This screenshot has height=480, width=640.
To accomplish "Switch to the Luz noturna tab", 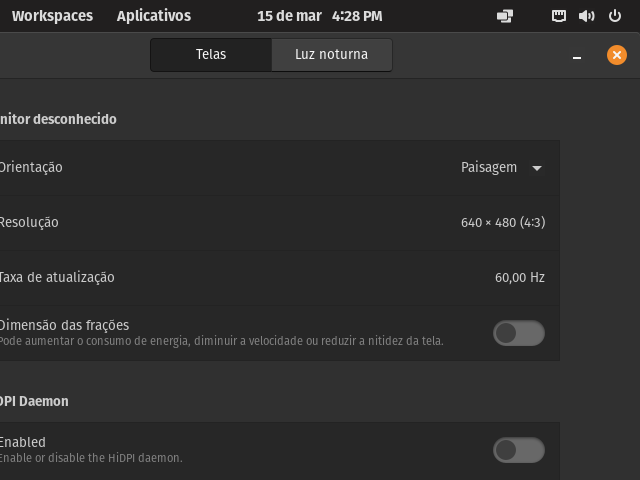I will pyautogui.click(x=331, y=55).
